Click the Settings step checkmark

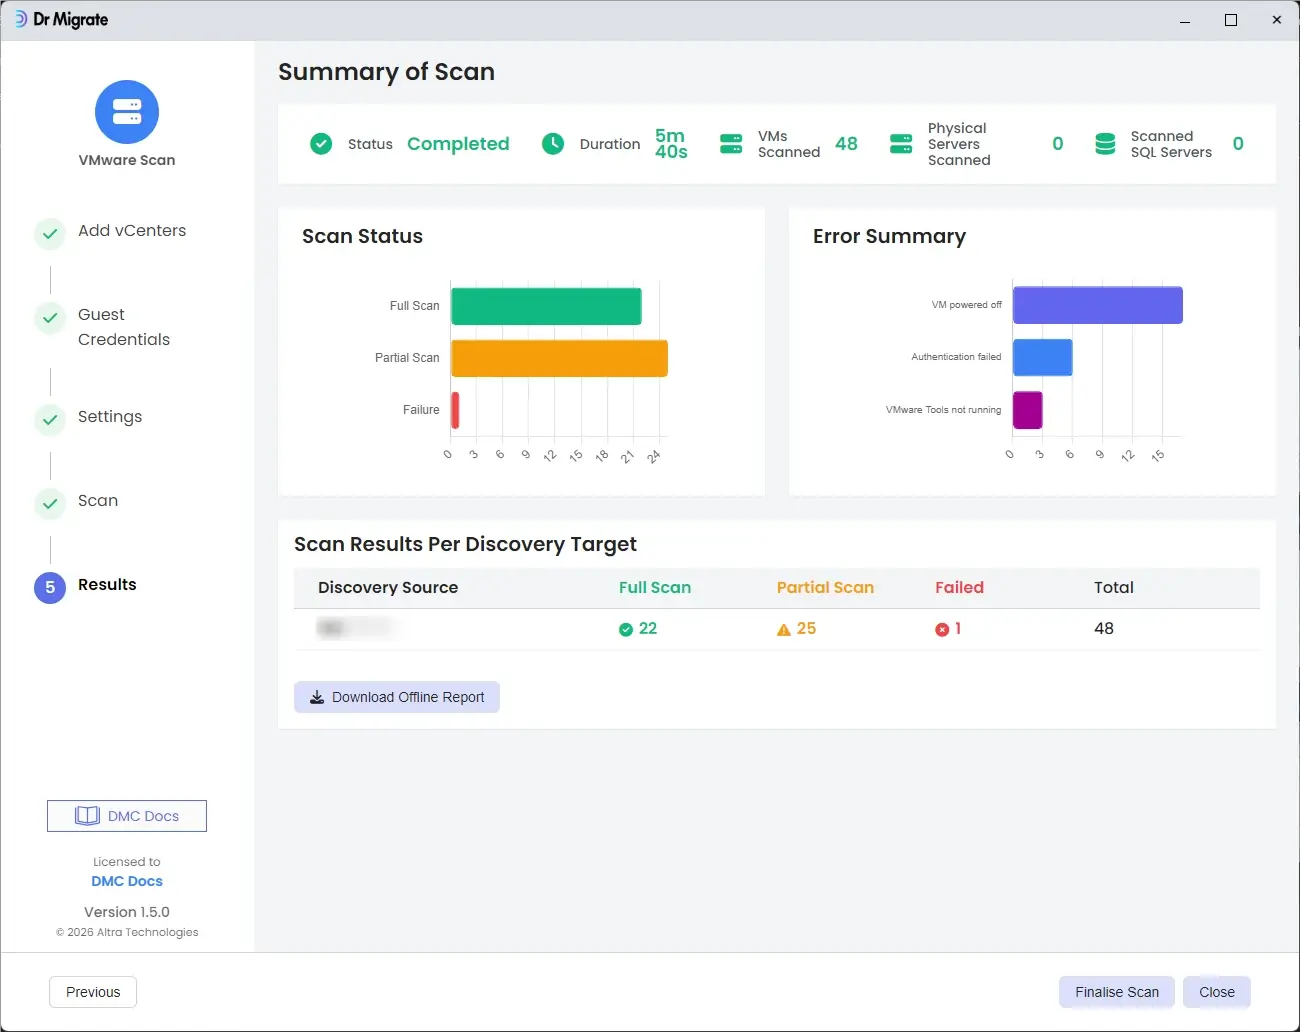click(50, 420)
